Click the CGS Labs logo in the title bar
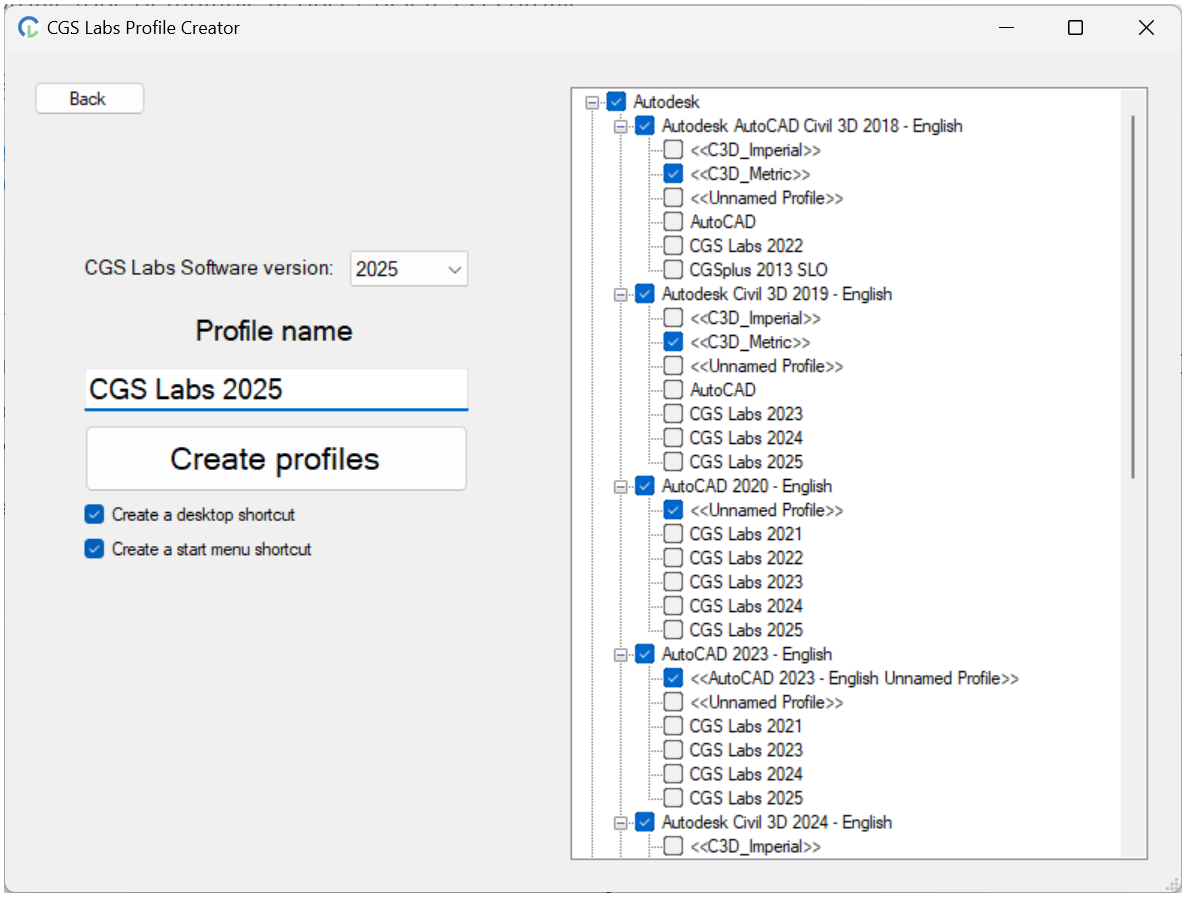Screen dimensions: 1186x897 pos(26,27)
